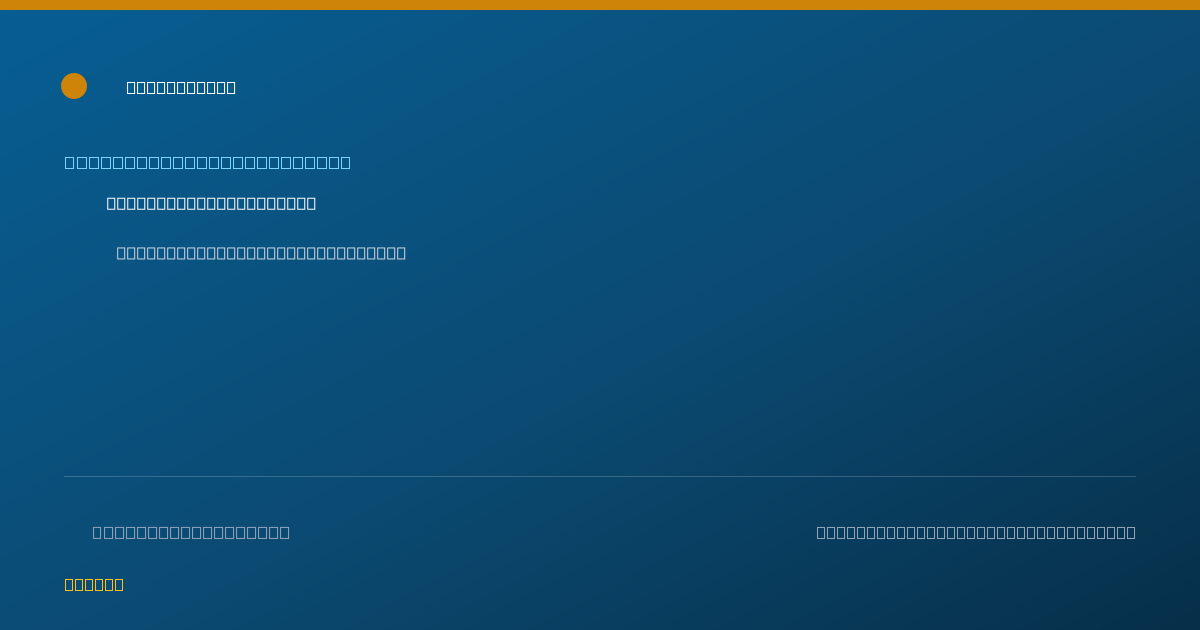Click the bold white subtitle line under the headline
The image size is (1200, 630).
211,204
